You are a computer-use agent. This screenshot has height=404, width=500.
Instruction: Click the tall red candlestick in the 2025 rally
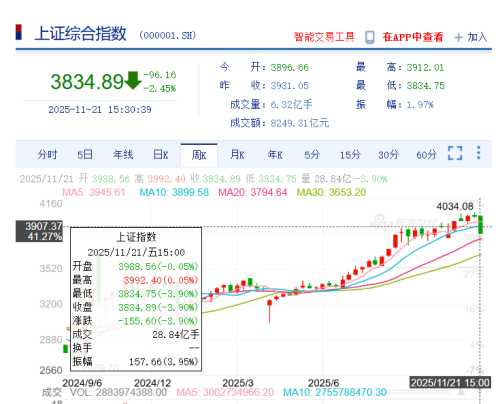(395, 241)
